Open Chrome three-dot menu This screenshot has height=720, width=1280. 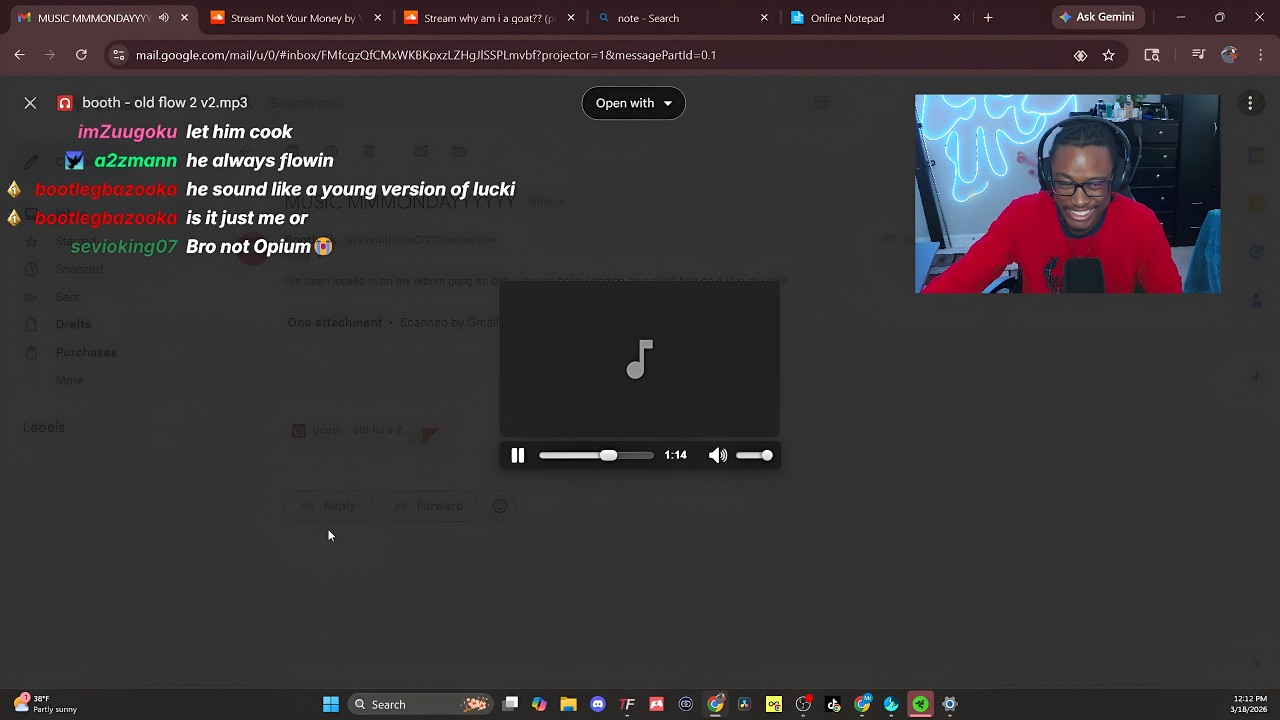click(1260, 55)
